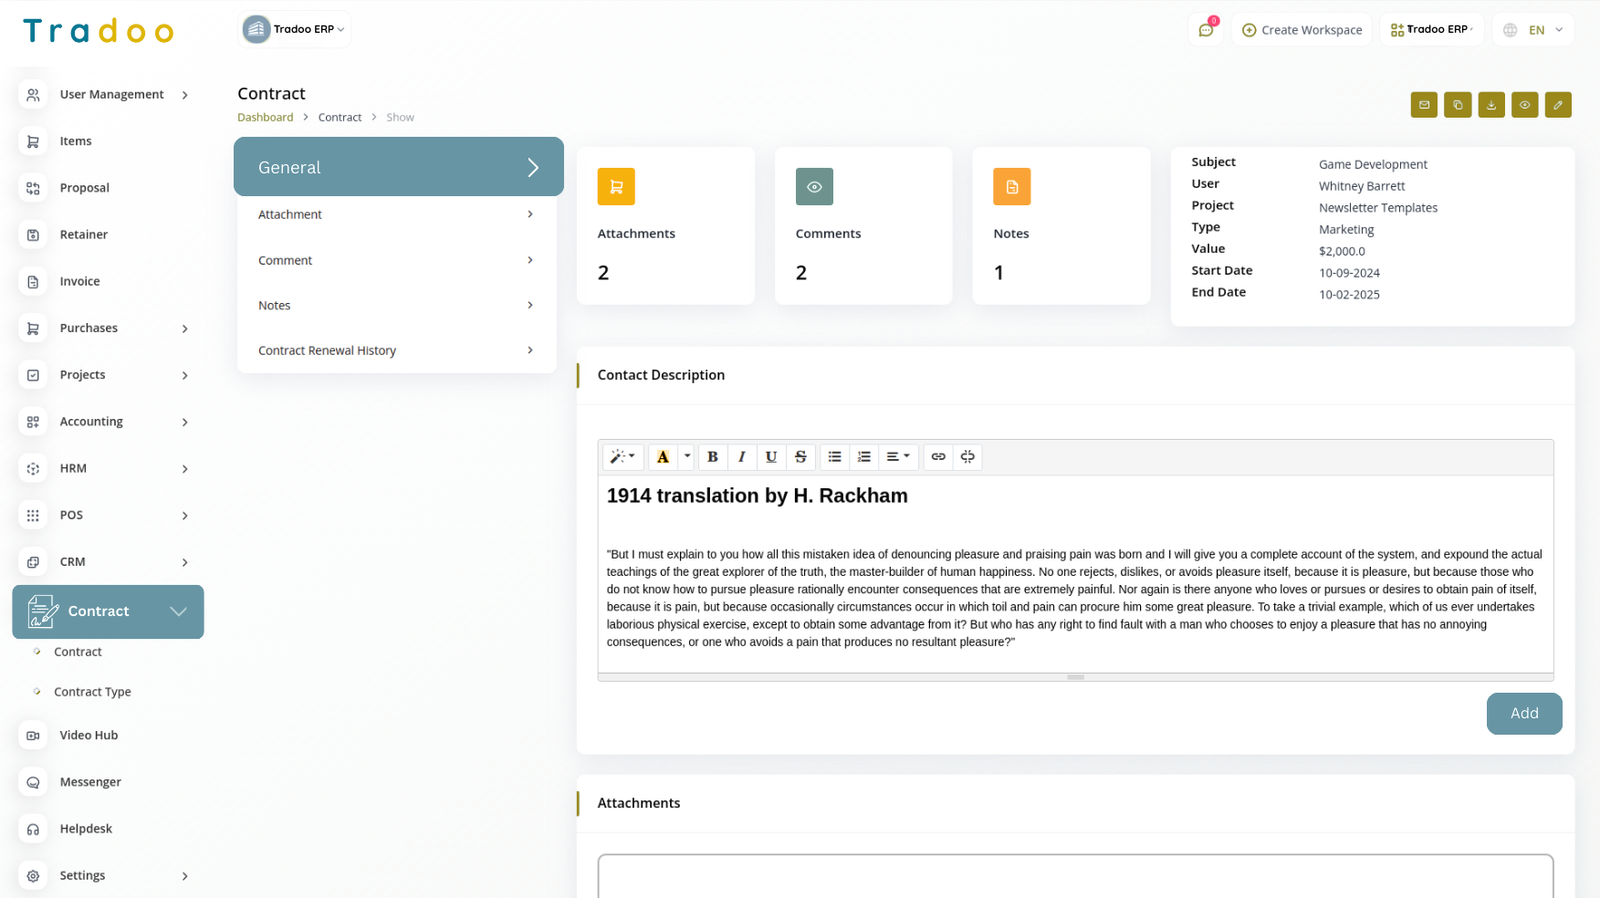Click the duplicate contract icon button
The image size is (1600, 898).
pos(1457,105)
